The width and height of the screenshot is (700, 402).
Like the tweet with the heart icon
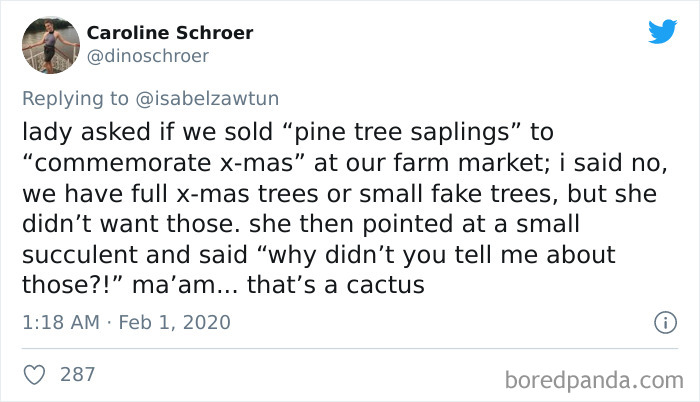(x=34, y=374)
